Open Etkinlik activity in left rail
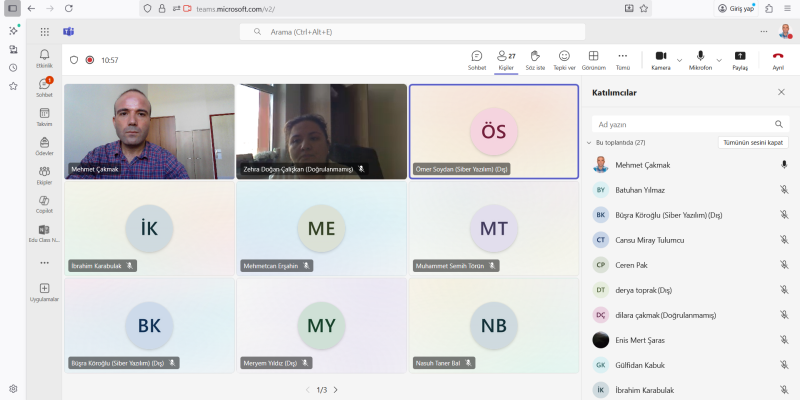 (x=44, y=59)
